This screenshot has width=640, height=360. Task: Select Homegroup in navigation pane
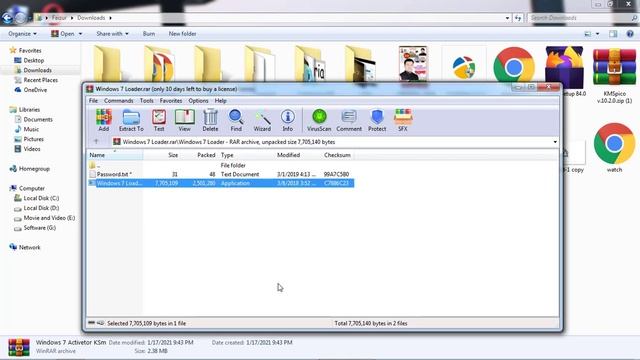coord(34,169)
